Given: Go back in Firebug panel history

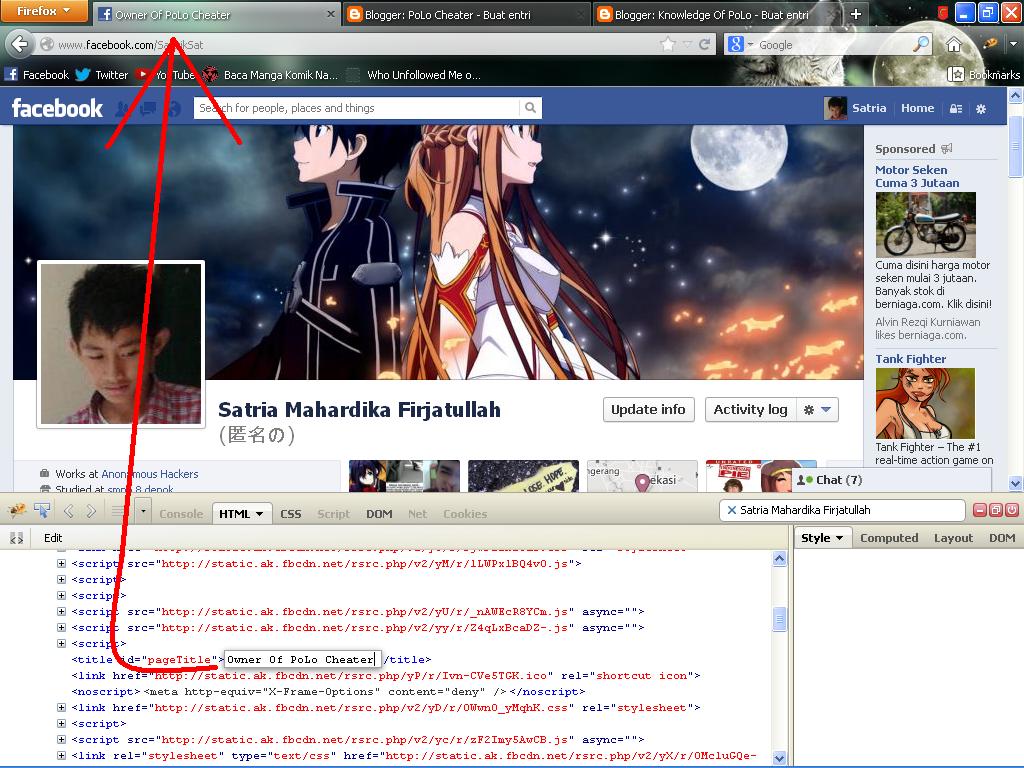Looking at the screenshot, I should tap(69, 511).
